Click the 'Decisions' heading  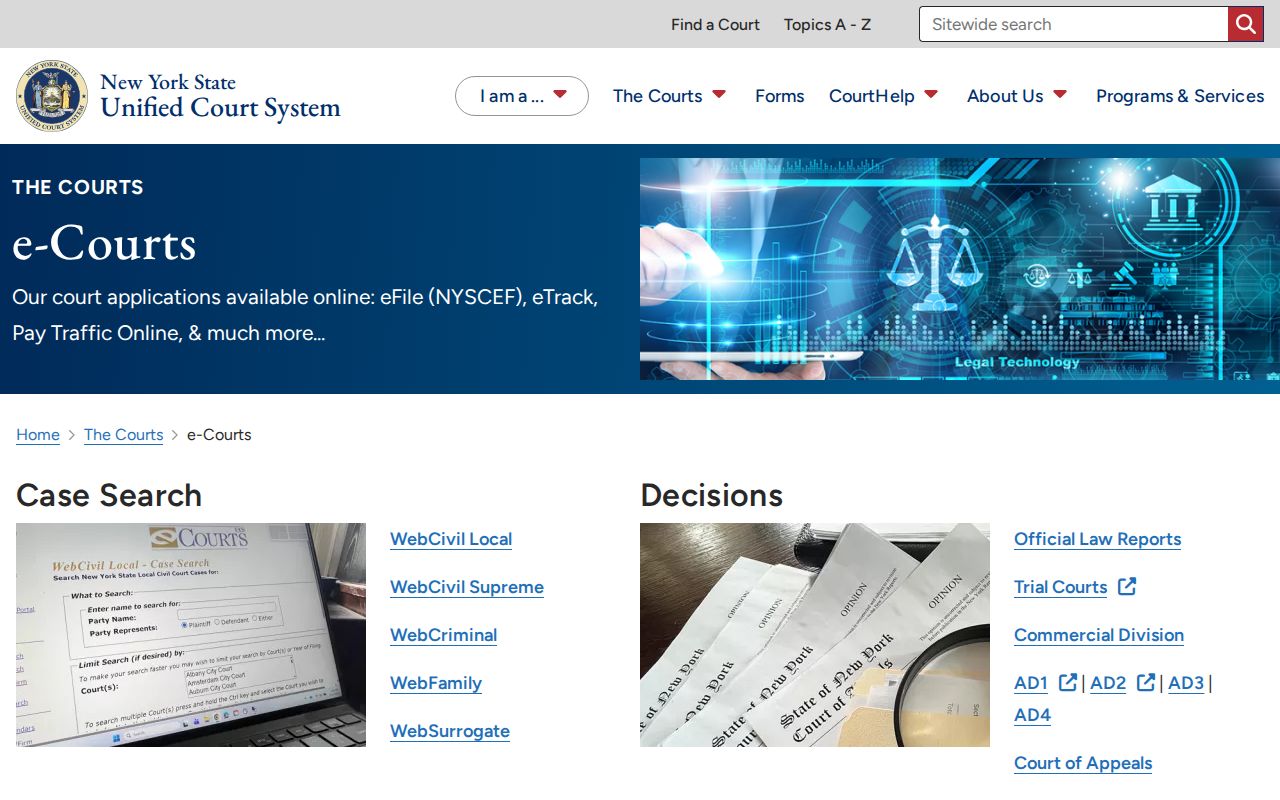click(x=712, y=495)
